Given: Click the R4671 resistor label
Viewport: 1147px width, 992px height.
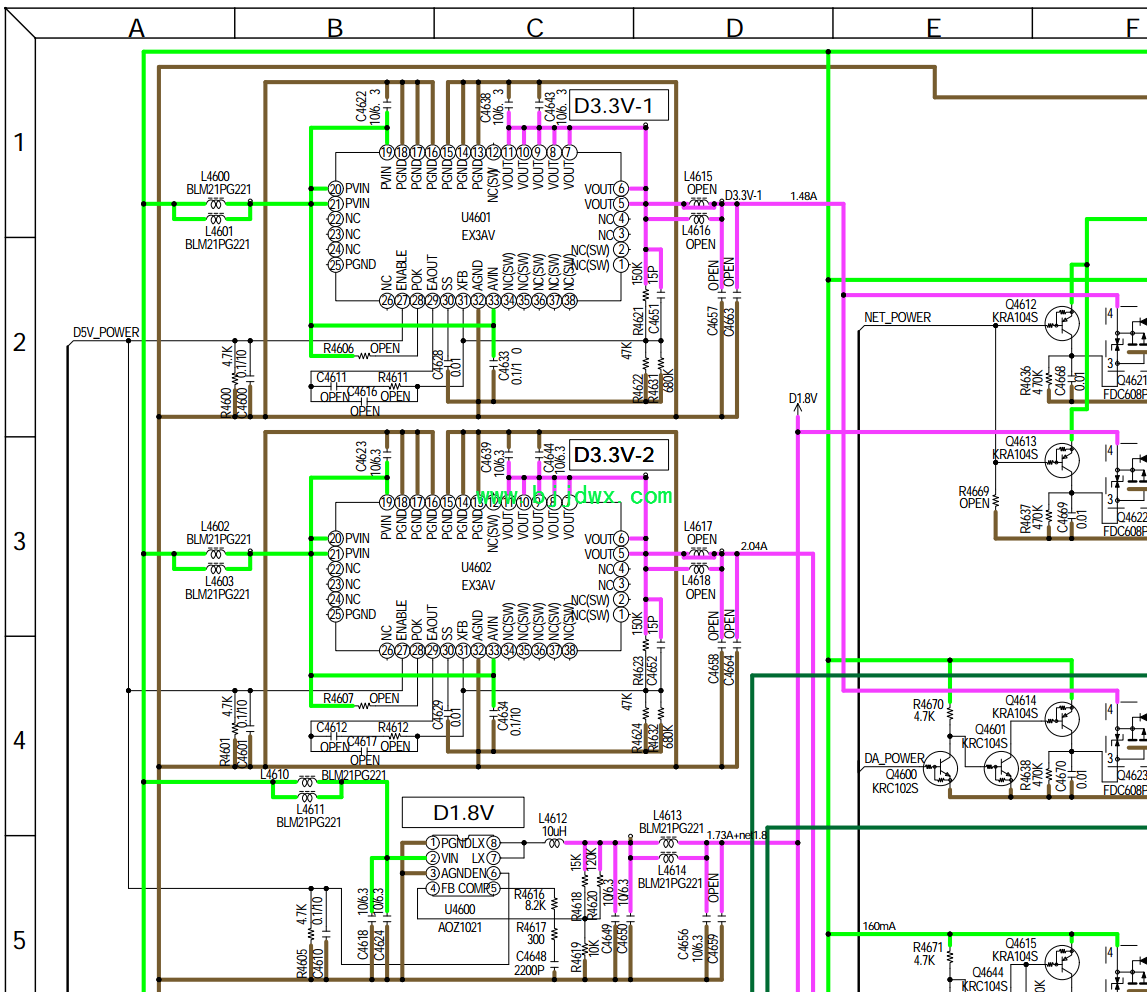Looking at the screenshot, I should click(928, 947).
